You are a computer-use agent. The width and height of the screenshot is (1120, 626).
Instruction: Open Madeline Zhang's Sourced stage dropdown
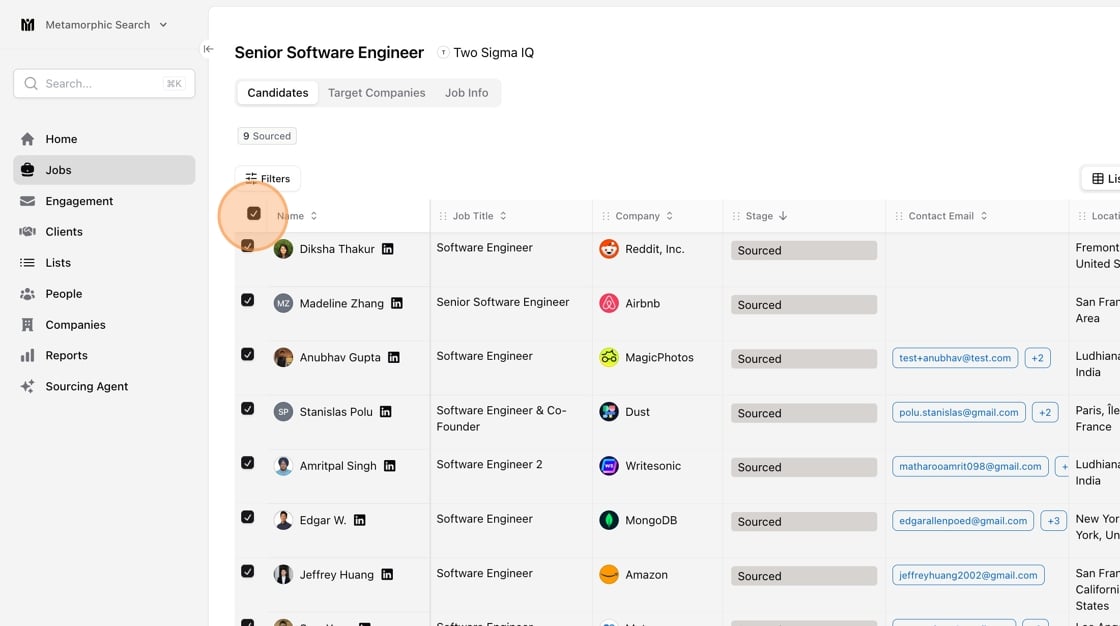[804, 304]
